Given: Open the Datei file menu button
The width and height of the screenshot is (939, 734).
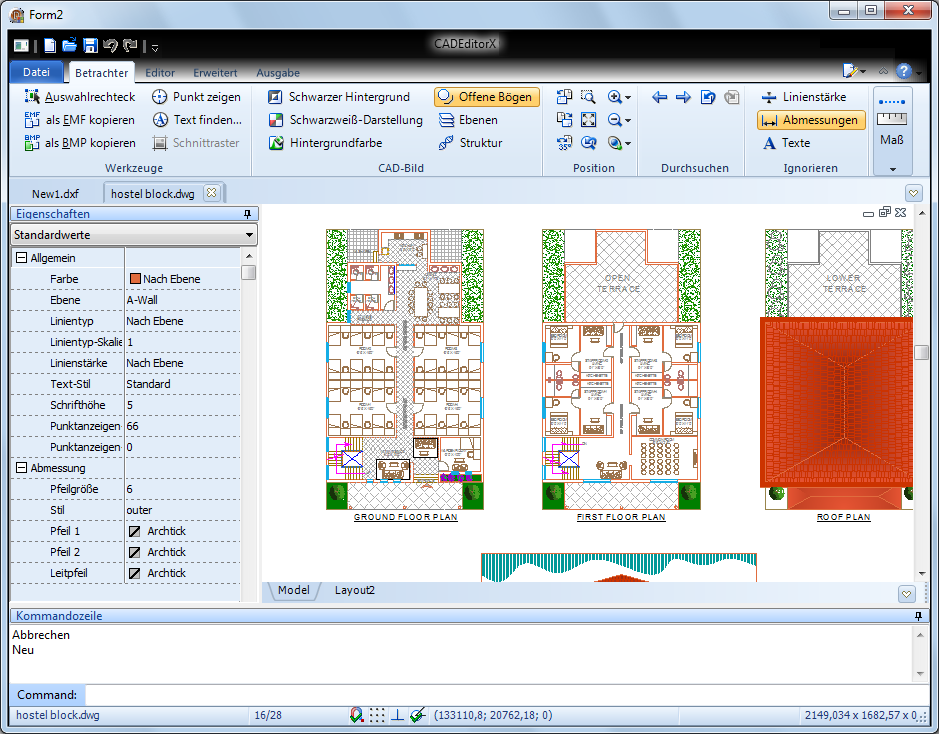Looking at the screenshot, I should (x=36, y=72).
